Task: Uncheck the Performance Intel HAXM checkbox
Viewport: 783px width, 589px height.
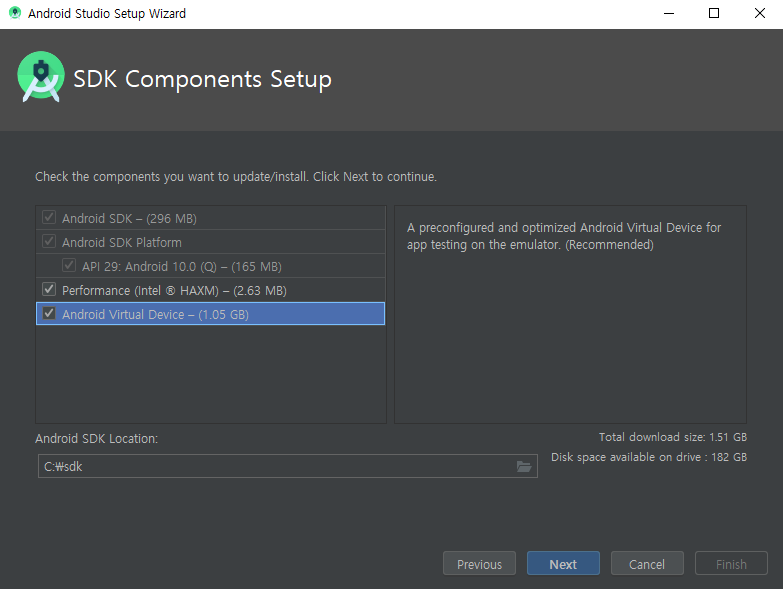Action: point(49,290)
